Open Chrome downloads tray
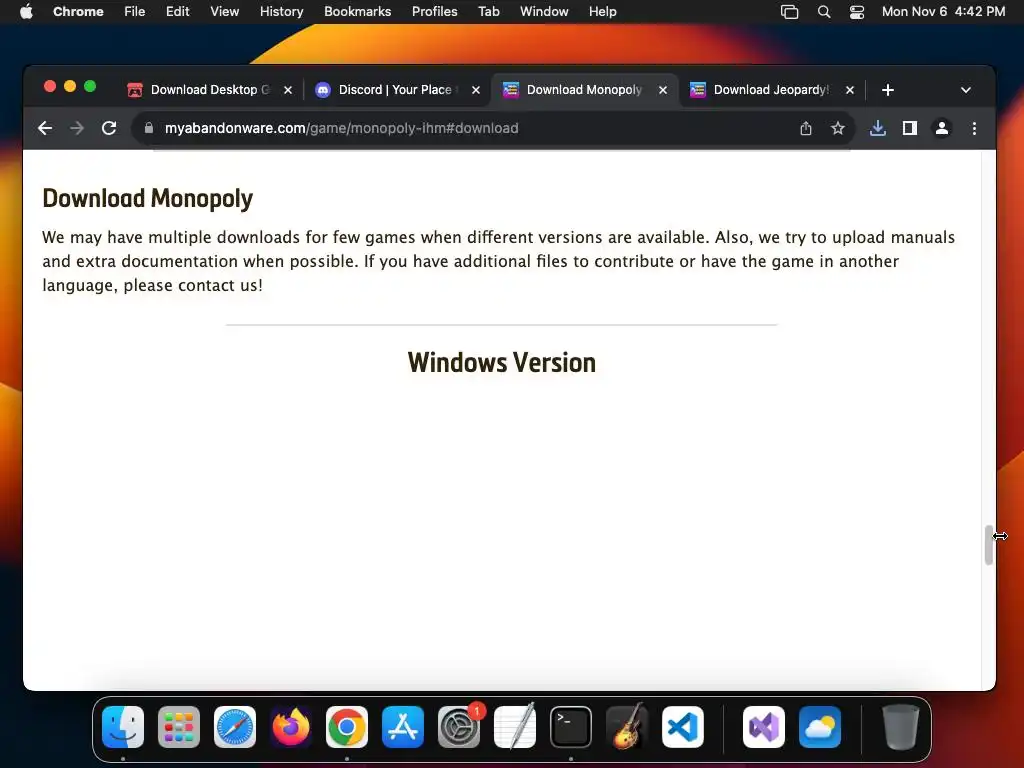 click(x=878, y=128)
